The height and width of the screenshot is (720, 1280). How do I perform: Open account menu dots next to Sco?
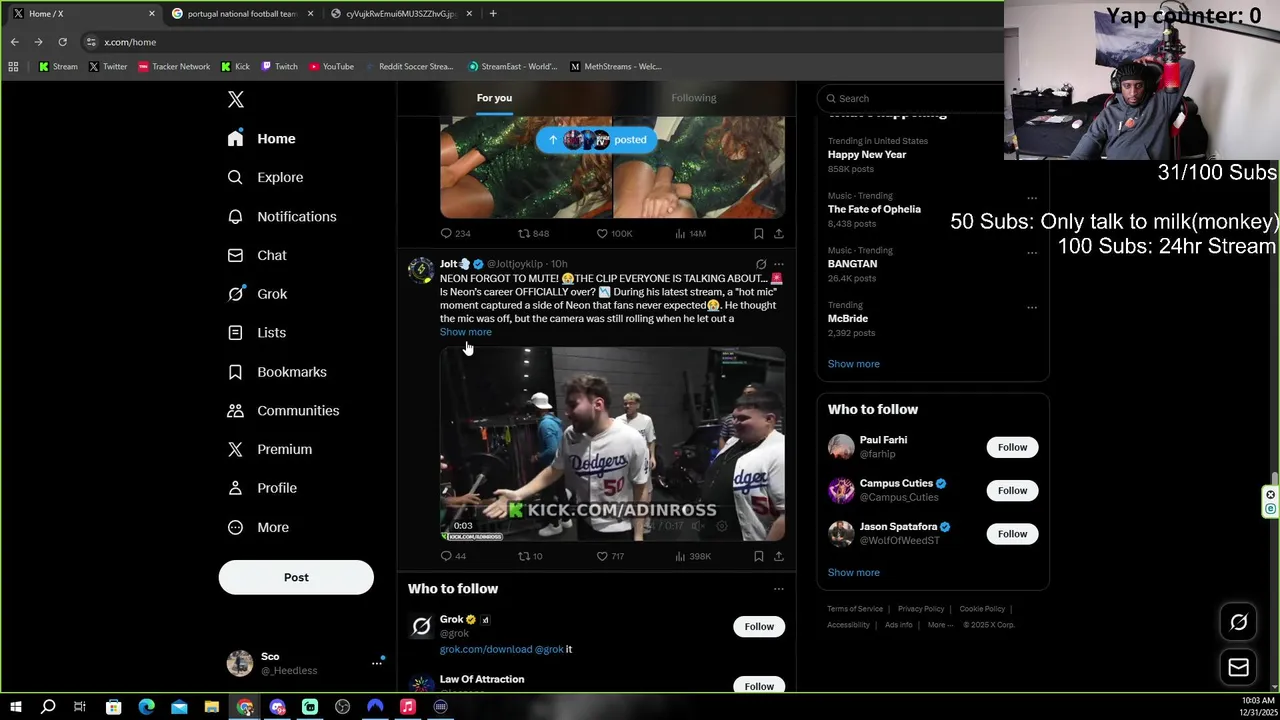[377, 663]
